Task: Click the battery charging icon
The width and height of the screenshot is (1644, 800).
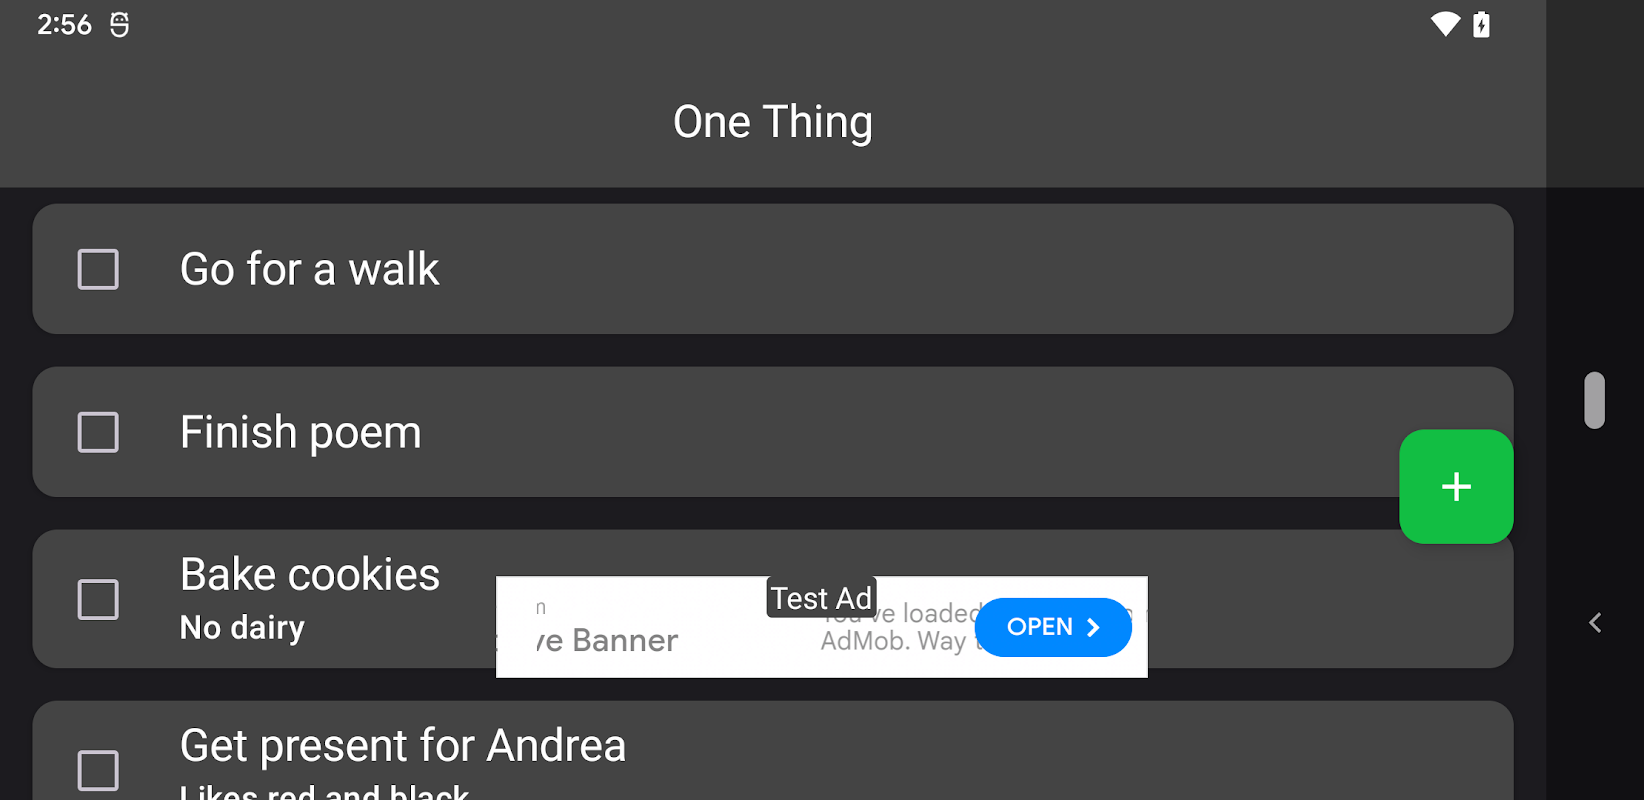Action: [x=1482, y=24]
